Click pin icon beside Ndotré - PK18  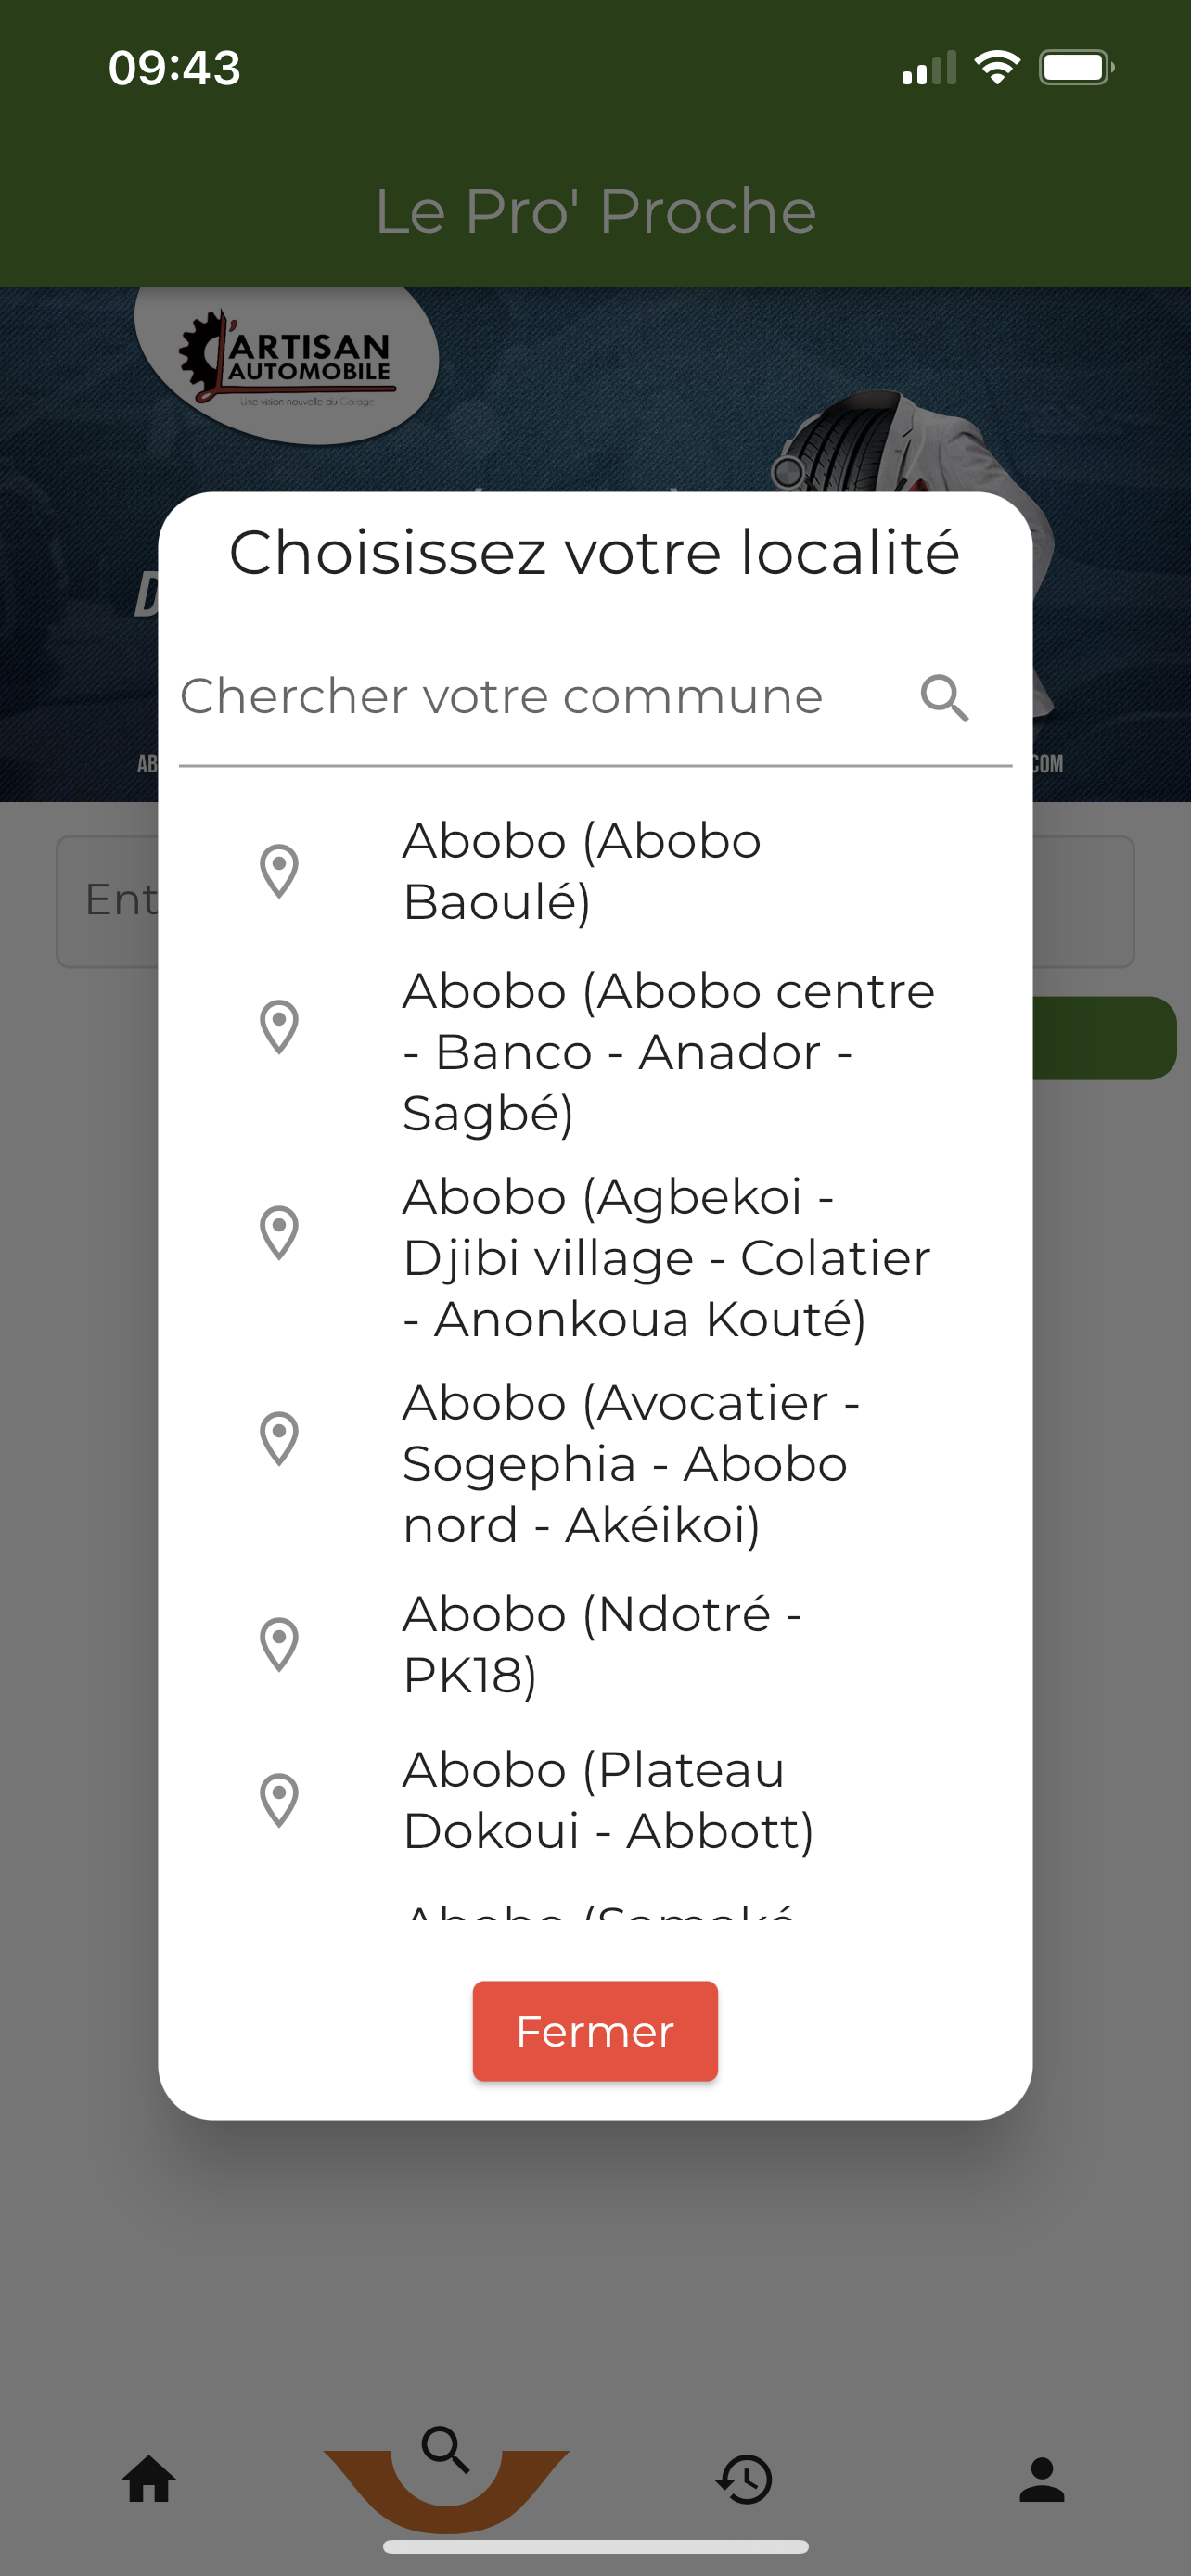[279, 1644]
